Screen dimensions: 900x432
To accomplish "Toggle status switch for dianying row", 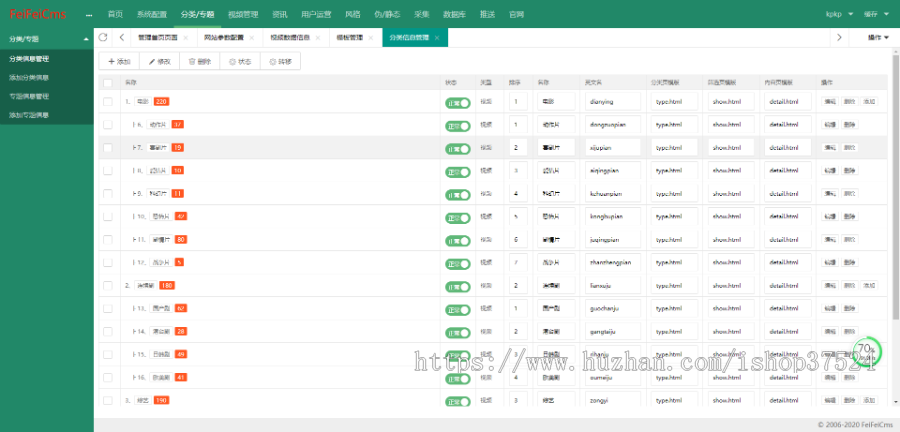I will [x=457, y=102].
